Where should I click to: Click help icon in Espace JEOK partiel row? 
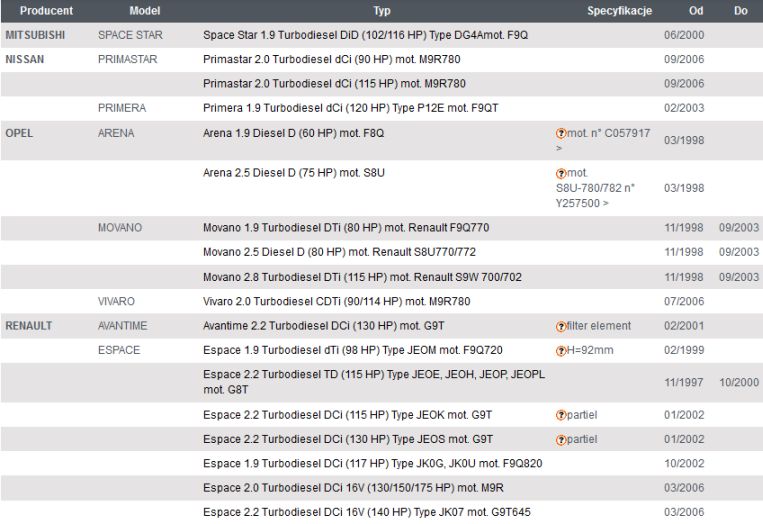point(561,416)
